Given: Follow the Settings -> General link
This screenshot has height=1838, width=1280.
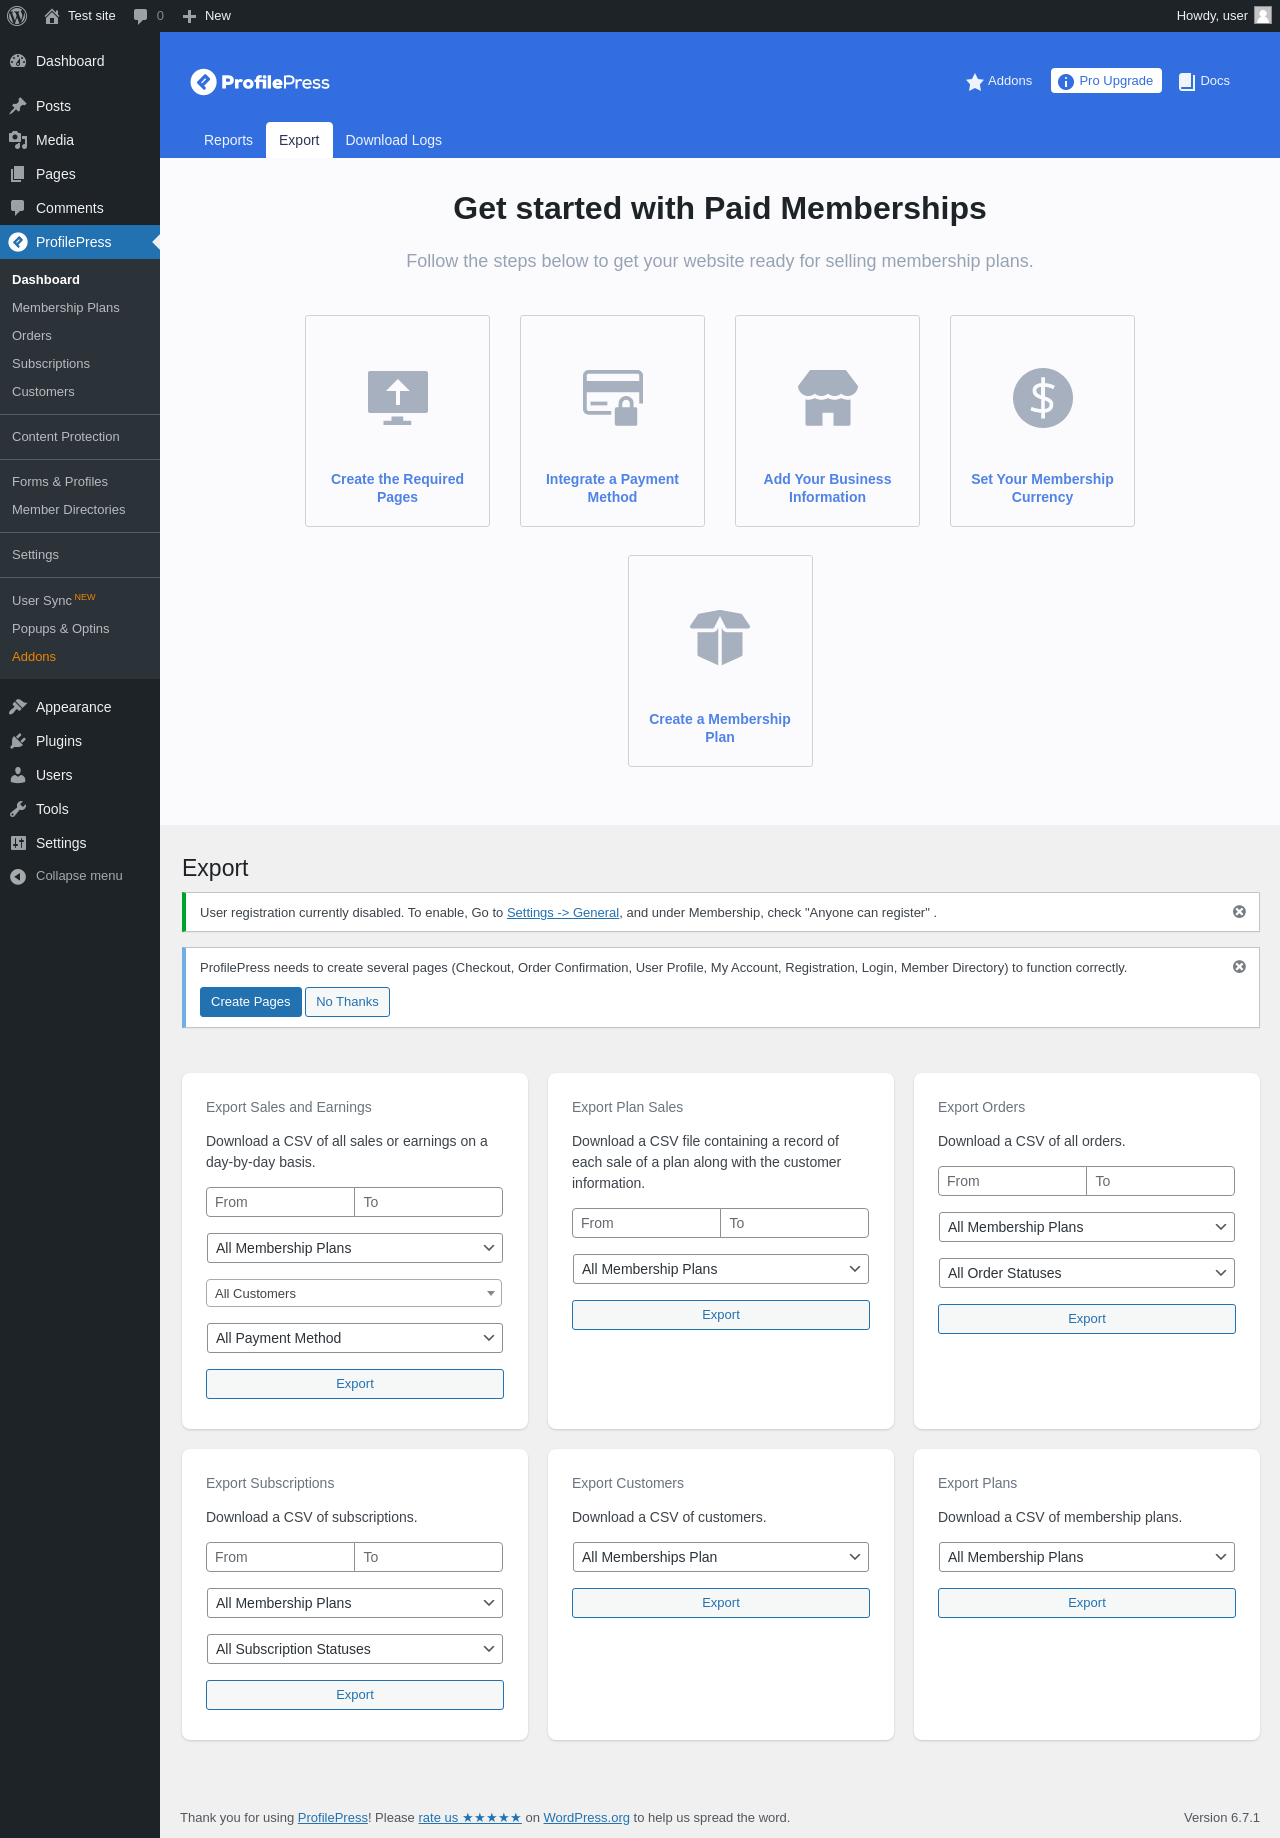Looking at the screenshot, I should point(563,912).
